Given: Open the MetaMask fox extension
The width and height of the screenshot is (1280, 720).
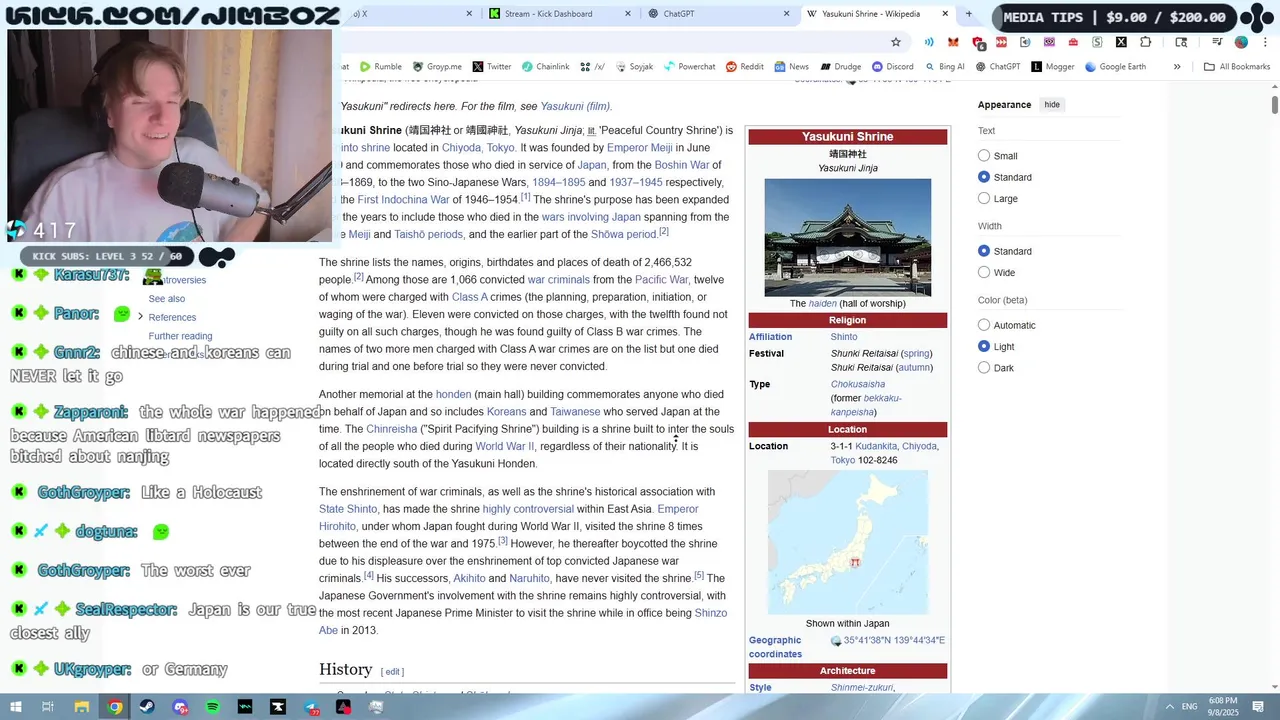Looking at the screenshot, I should point(953,42).
